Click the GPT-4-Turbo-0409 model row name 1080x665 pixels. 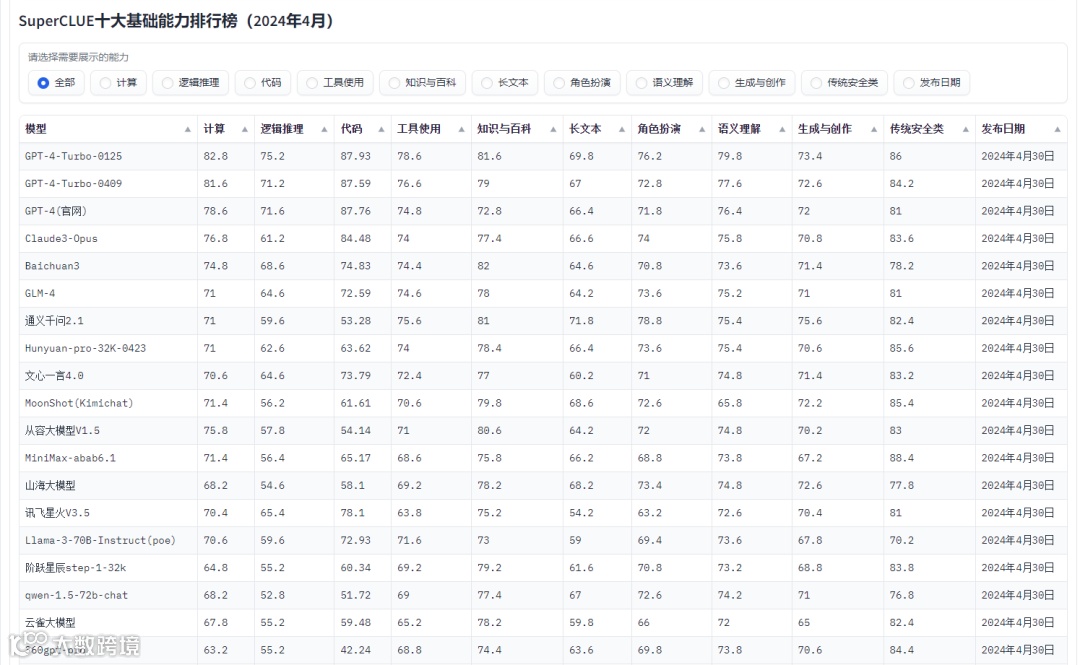[73, 184]
